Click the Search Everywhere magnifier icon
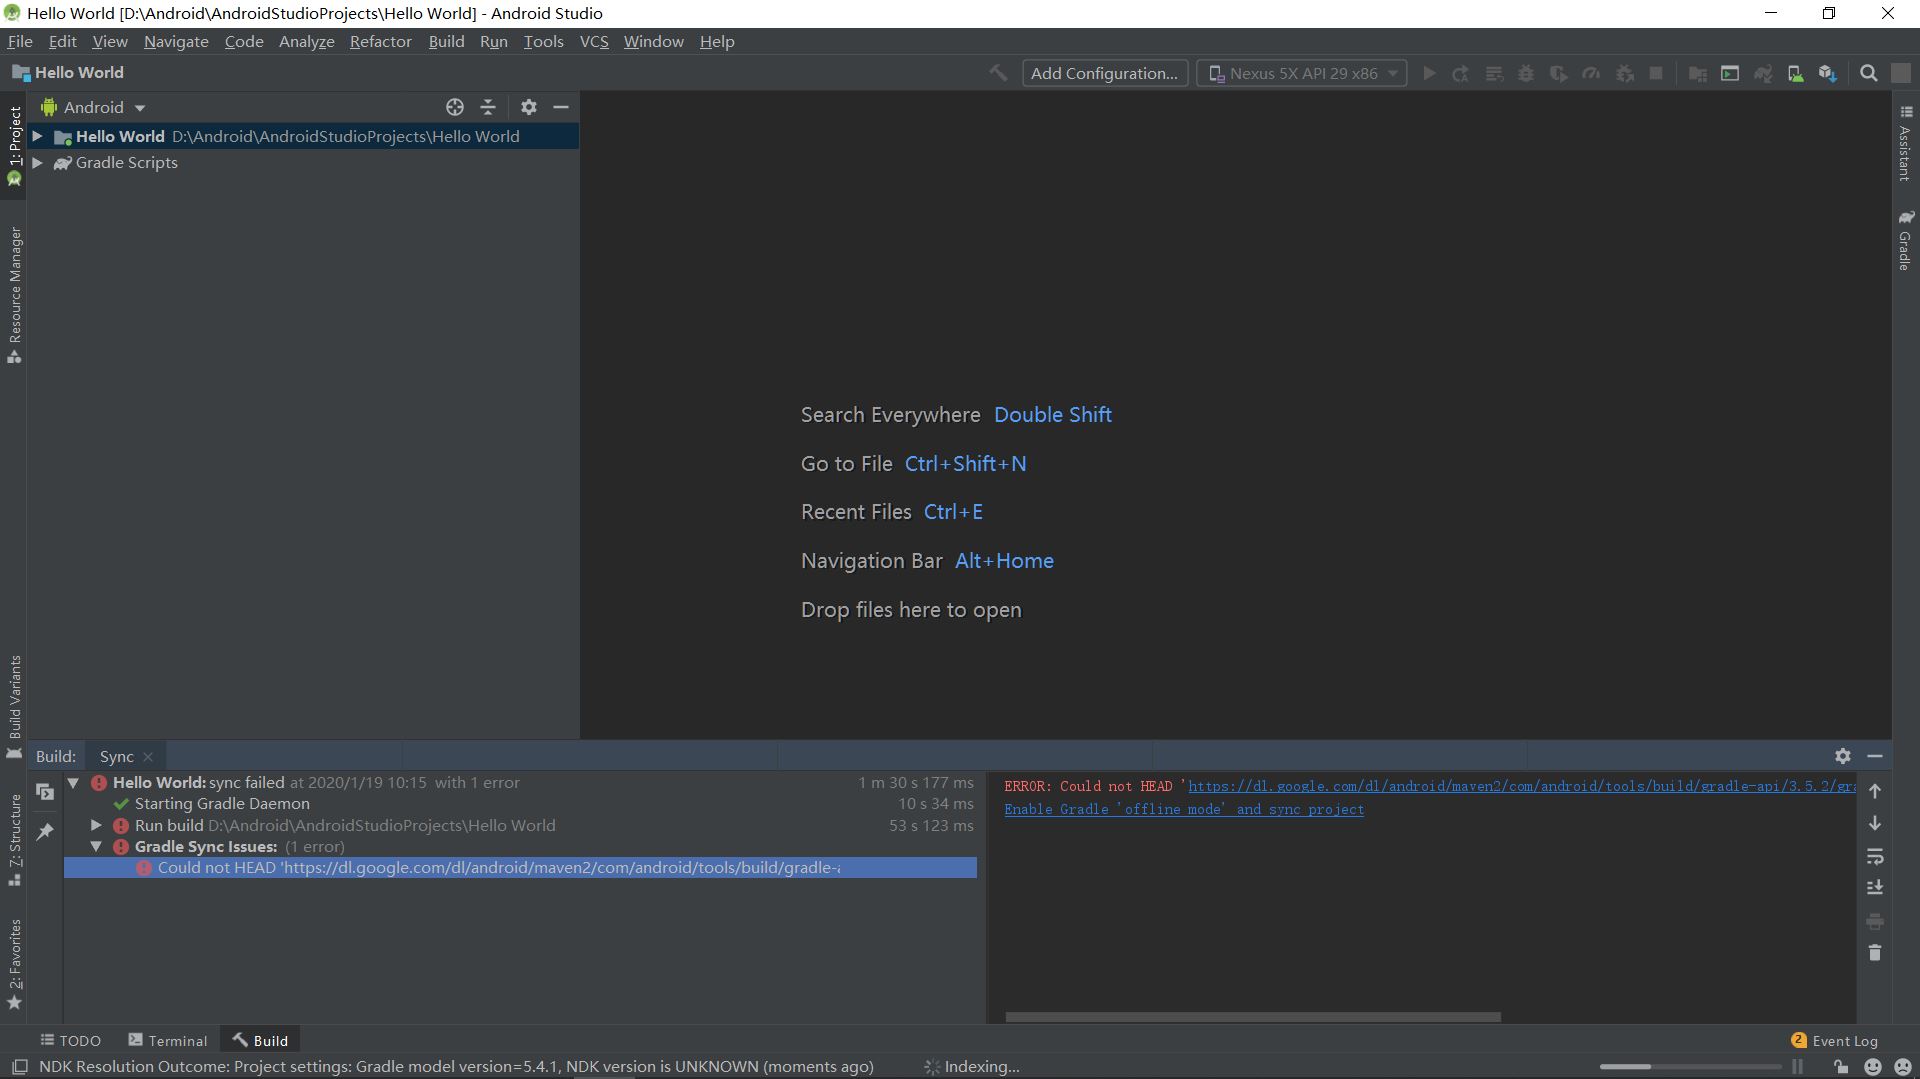 (1868, 73)
